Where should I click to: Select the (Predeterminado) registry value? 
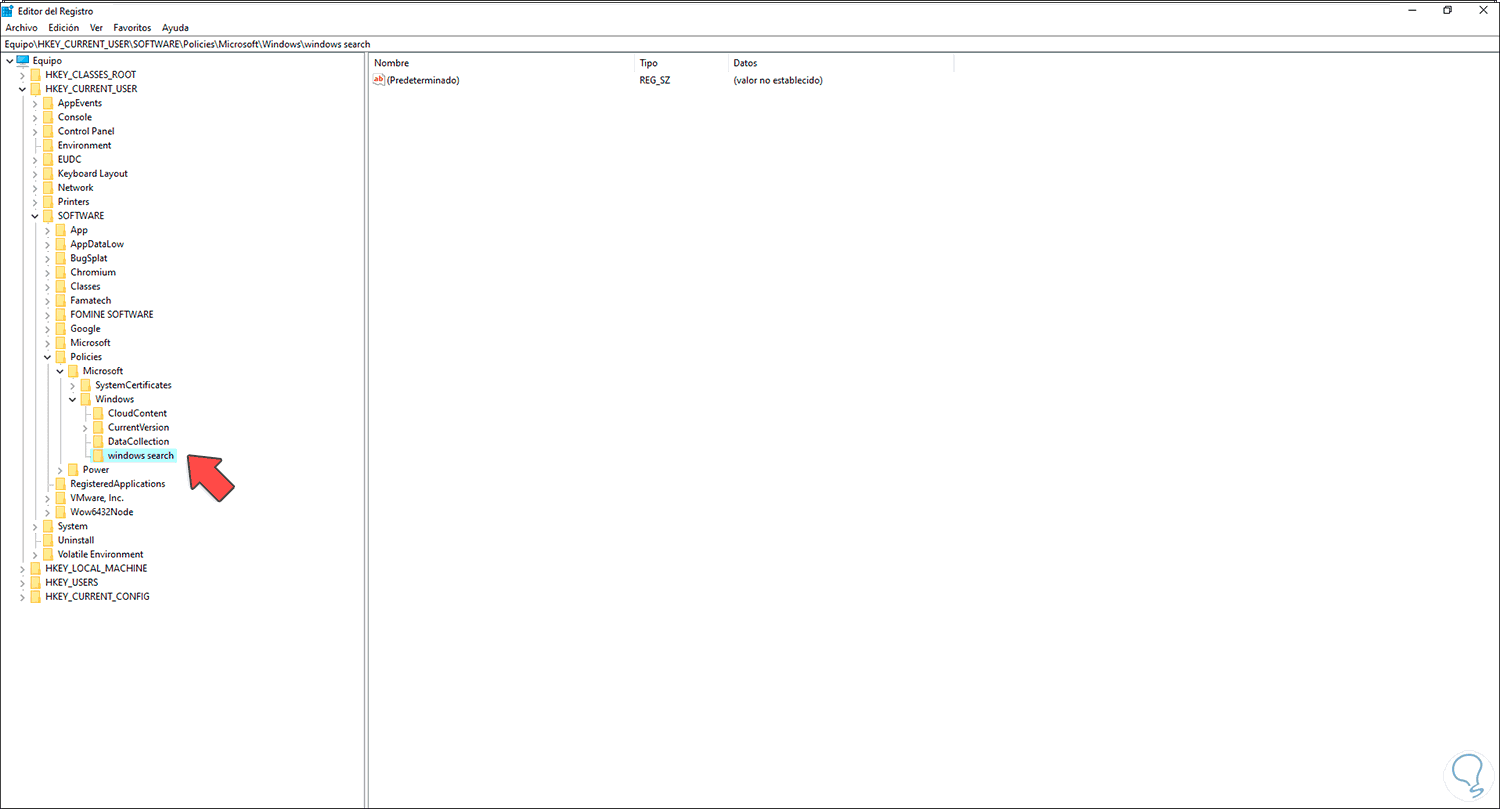click(422, 80)
